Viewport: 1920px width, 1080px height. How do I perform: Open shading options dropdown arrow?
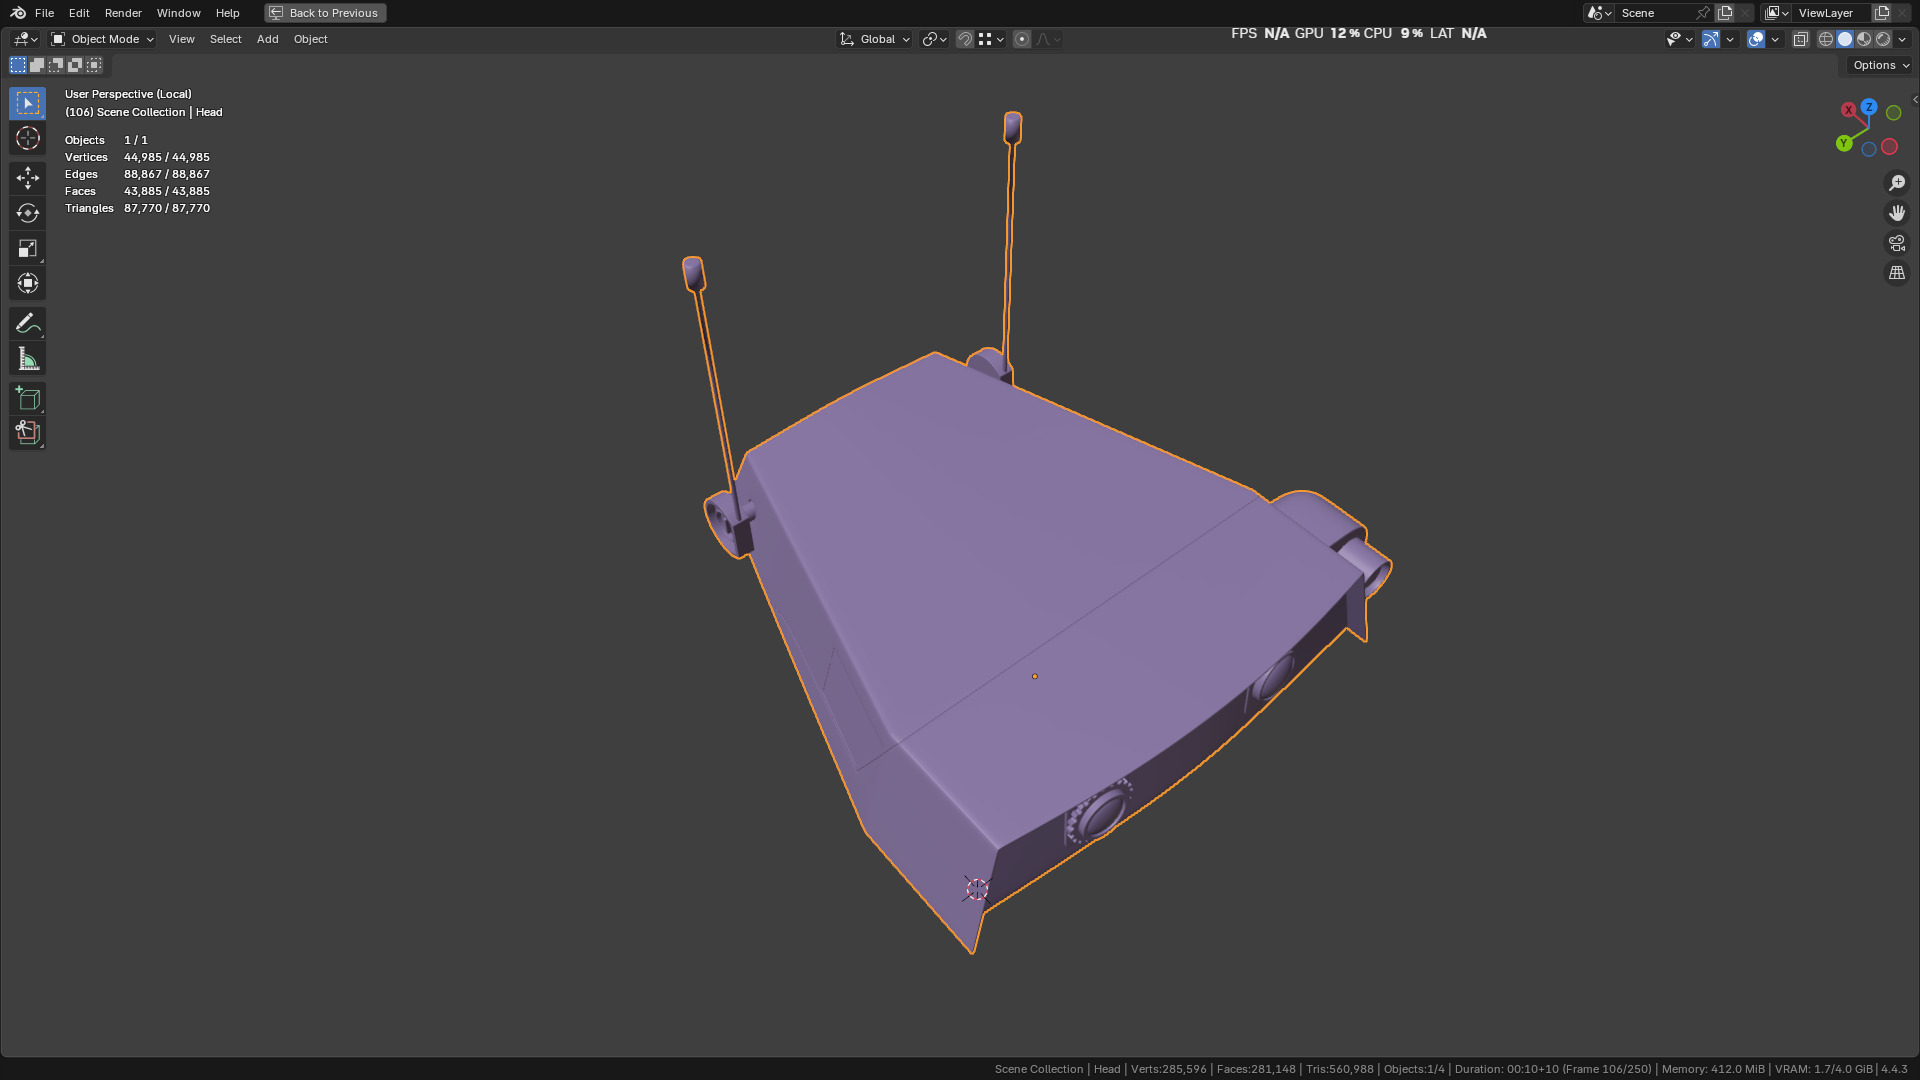pos(1902,39)
